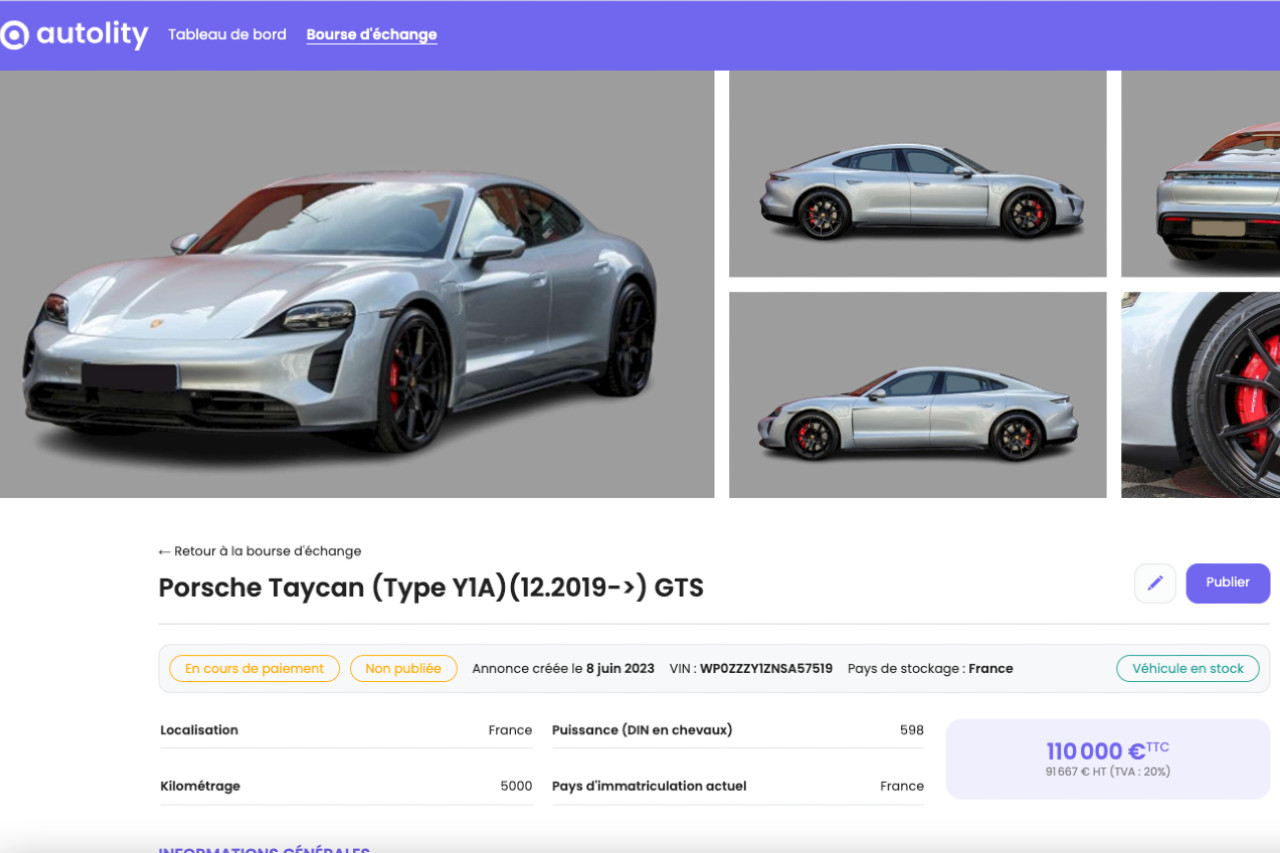Open the left-facing side profile photo
Screen dimensions: 1280x853
(x=918, y=395)
